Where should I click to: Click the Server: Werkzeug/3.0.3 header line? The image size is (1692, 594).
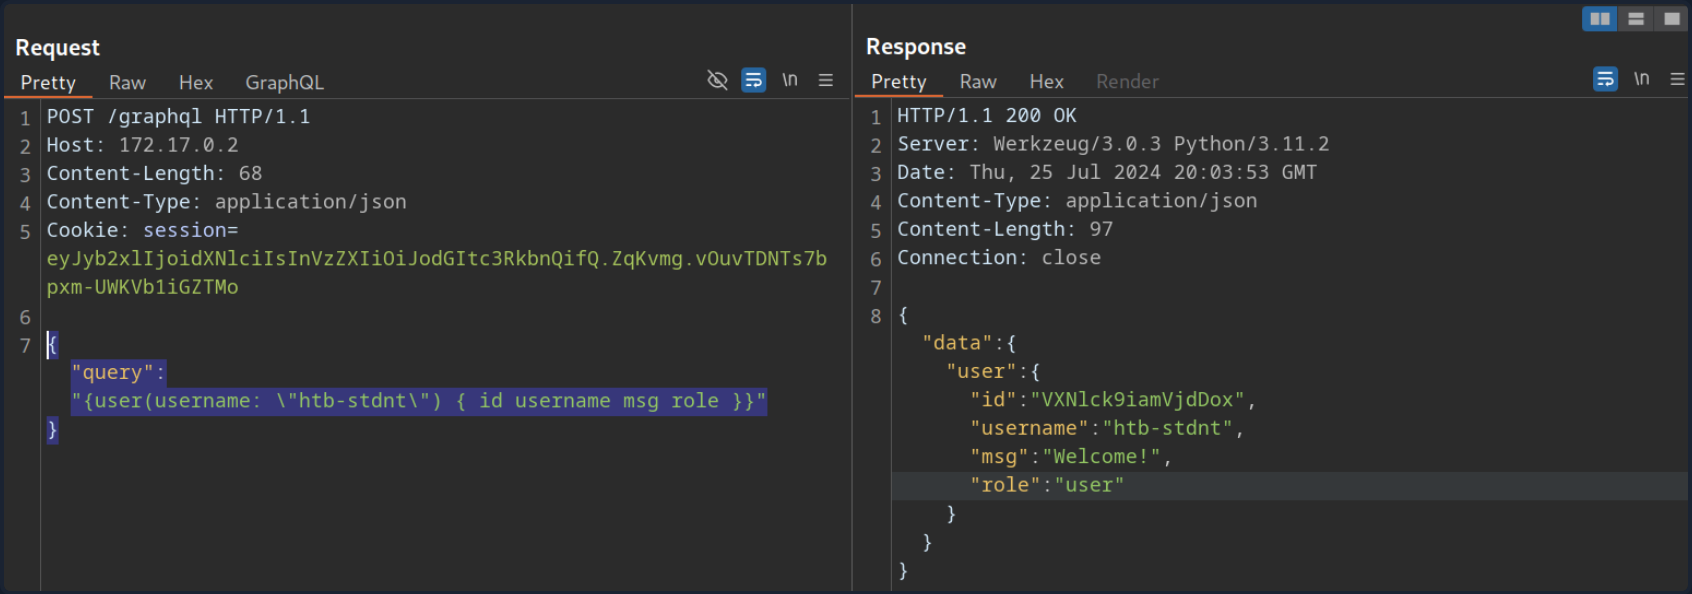pyautogui.click(x=1113, y=144)
